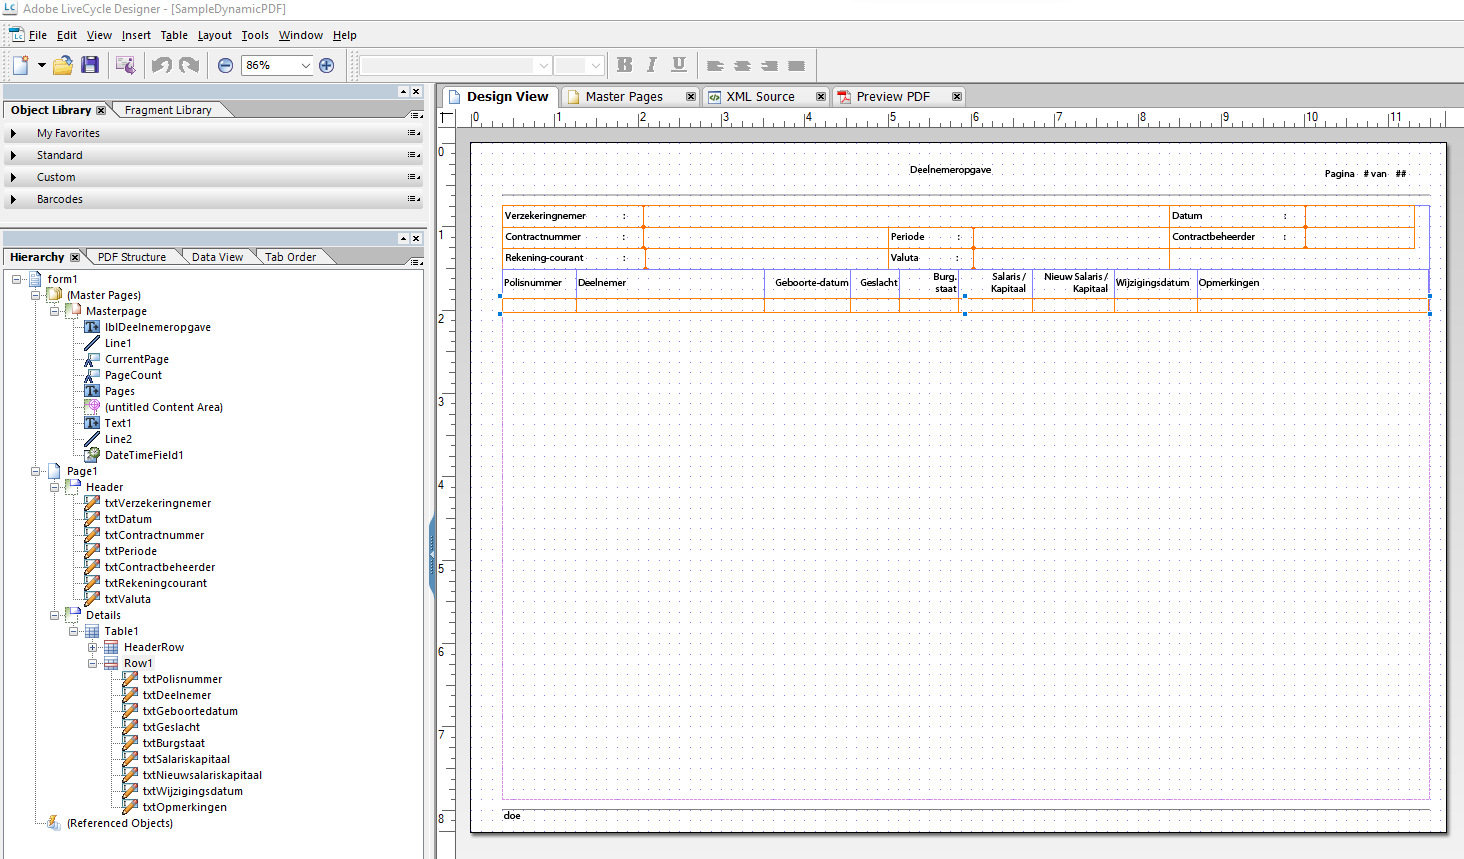1464x859 pixels.
Task: Click the Open folder toolbar icon
Action: (63, 65)
